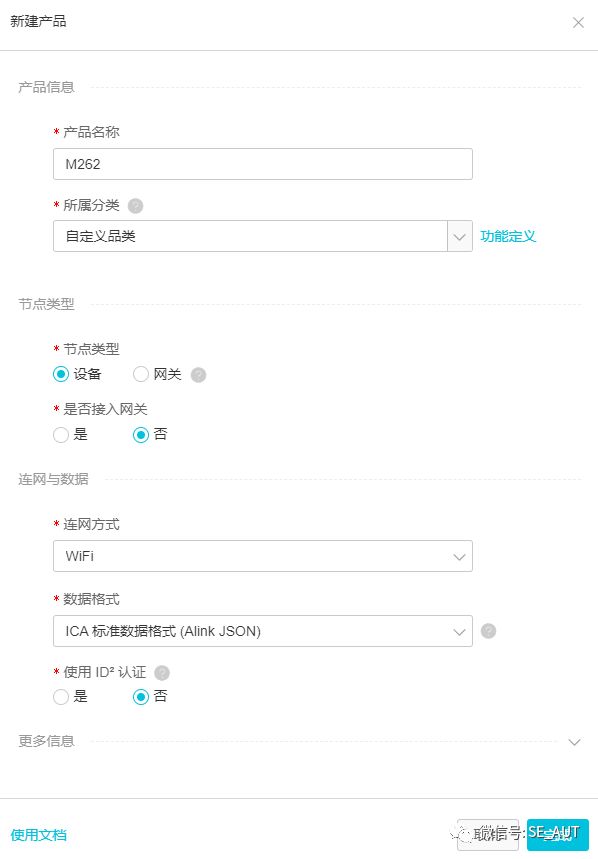Click the help icon next to 使用ID²认证

pyautogui.click(x=162, y=673)
